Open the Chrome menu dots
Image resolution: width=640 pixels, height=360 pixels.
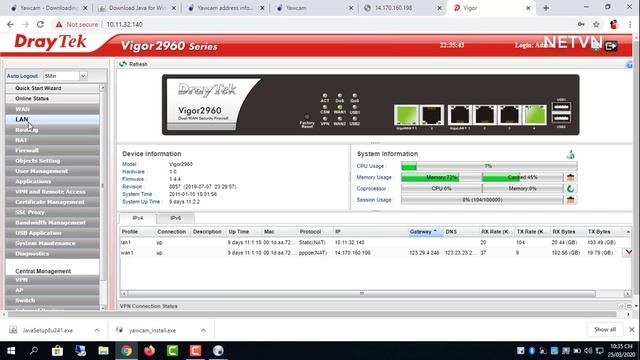point(631,24)
